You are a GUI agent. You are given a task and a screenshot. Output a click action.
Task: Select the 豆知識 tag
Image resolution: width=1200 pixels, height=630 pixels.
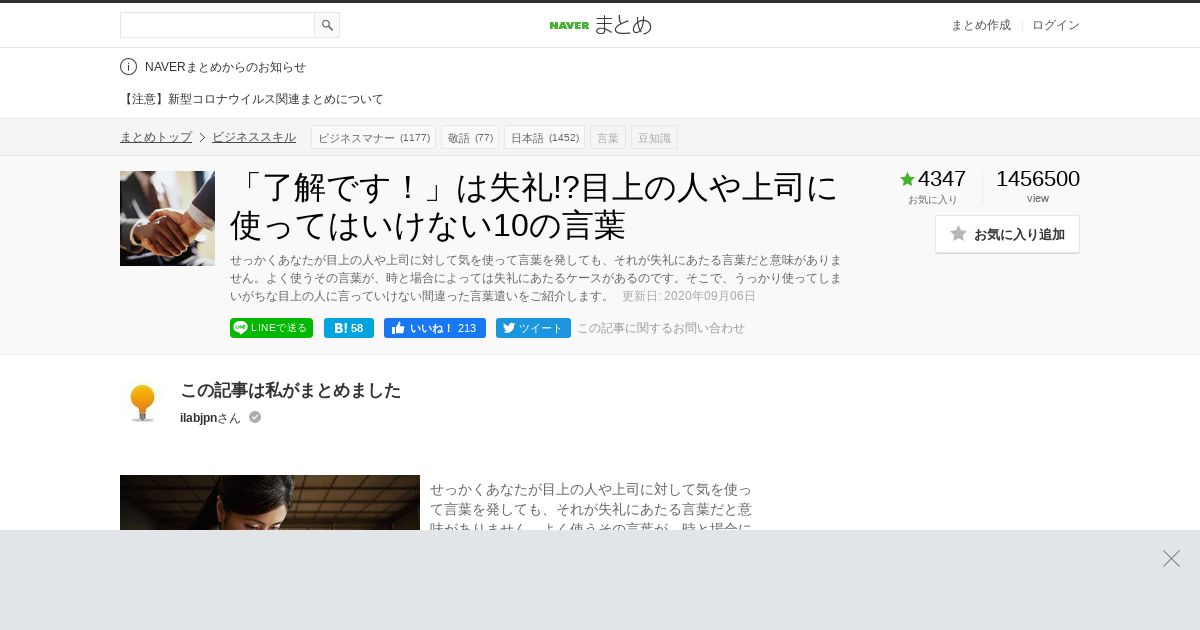pyautogui.click(x=654, y=137)
